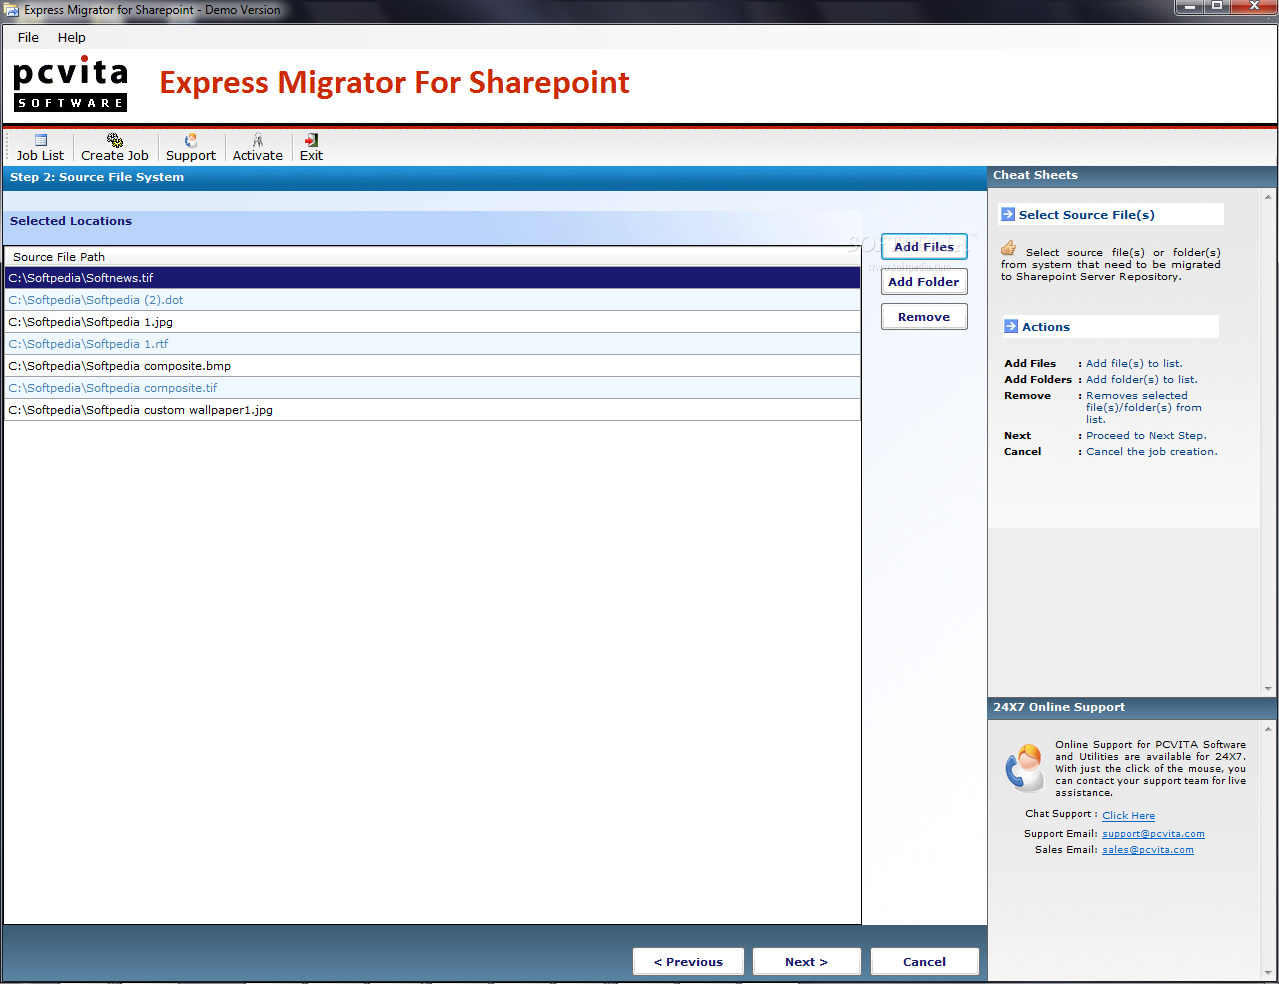Click the arrow icon beside Select Source File(s)
Screen dimensions: 1279x984
[x=1008, y=214]
